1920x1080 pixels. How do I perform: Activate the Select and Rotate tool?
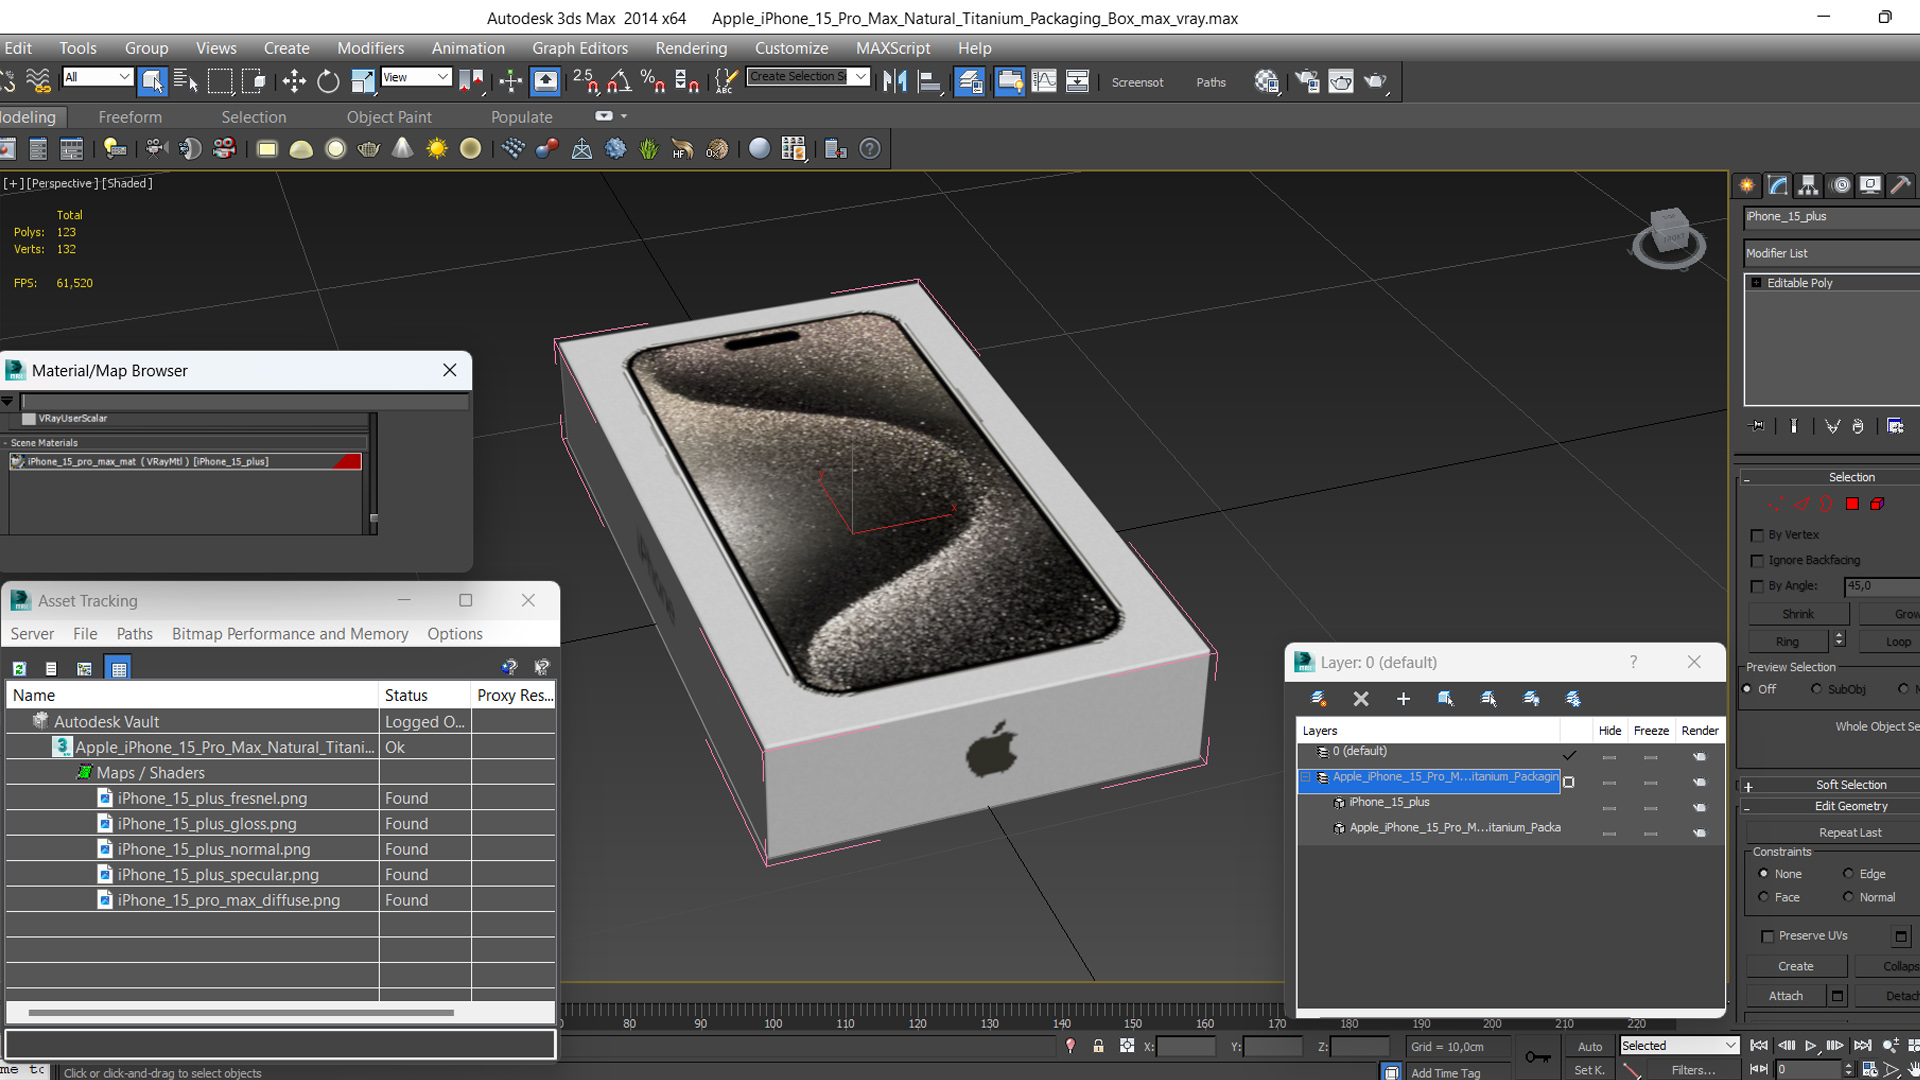pyautogui.click(x=328, y=81)
